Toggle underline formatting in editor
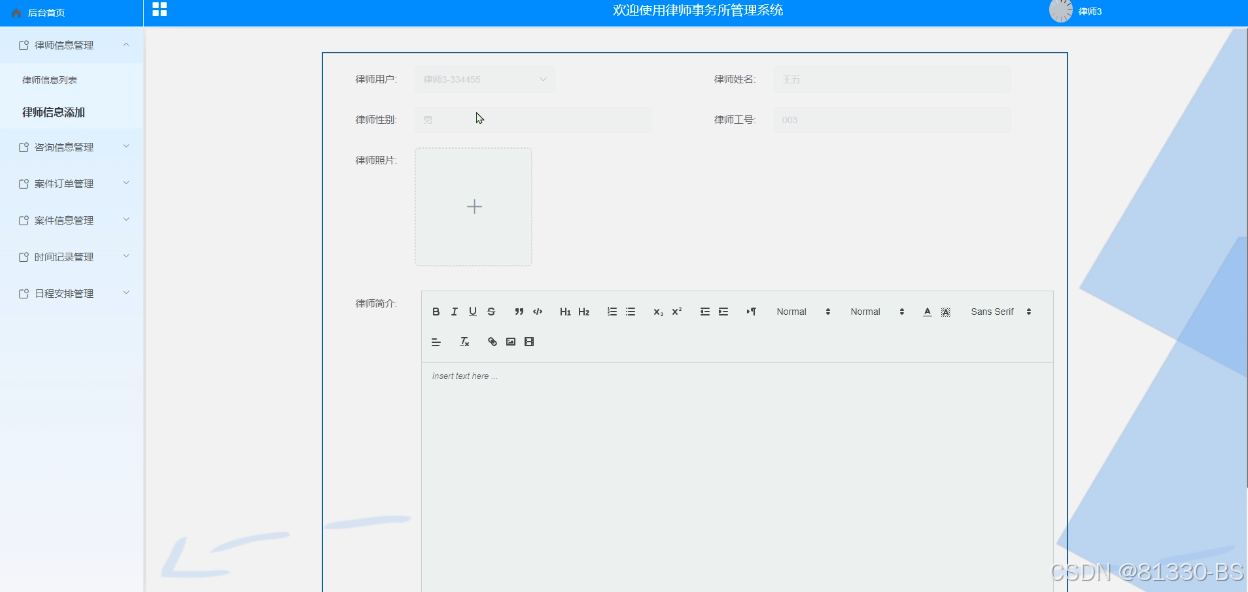 click(x=473, y=312)
